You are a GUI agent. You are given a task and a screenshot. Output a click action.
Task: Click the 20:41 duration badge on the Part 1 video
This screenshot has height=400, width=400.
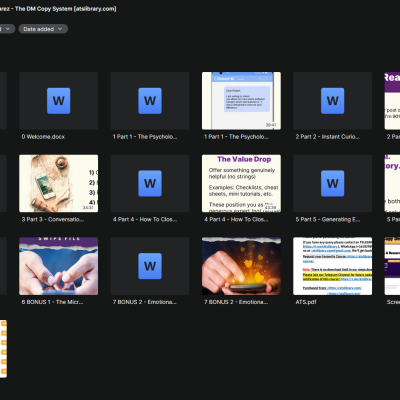point(271,125)
